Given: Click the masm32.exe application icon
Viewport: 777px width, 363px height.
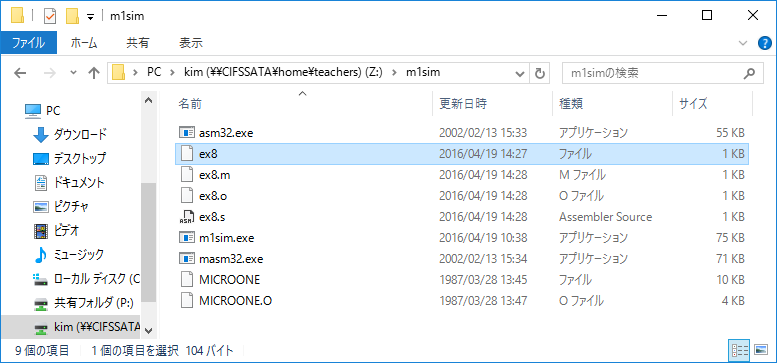Looking at the screenshot, I should click(x=186, y=259).
